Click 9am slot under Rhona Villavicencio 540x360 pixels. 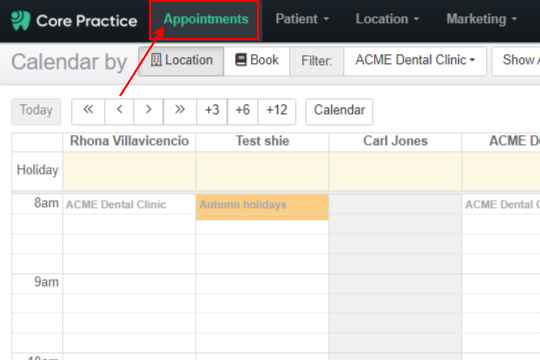point(129,284)
